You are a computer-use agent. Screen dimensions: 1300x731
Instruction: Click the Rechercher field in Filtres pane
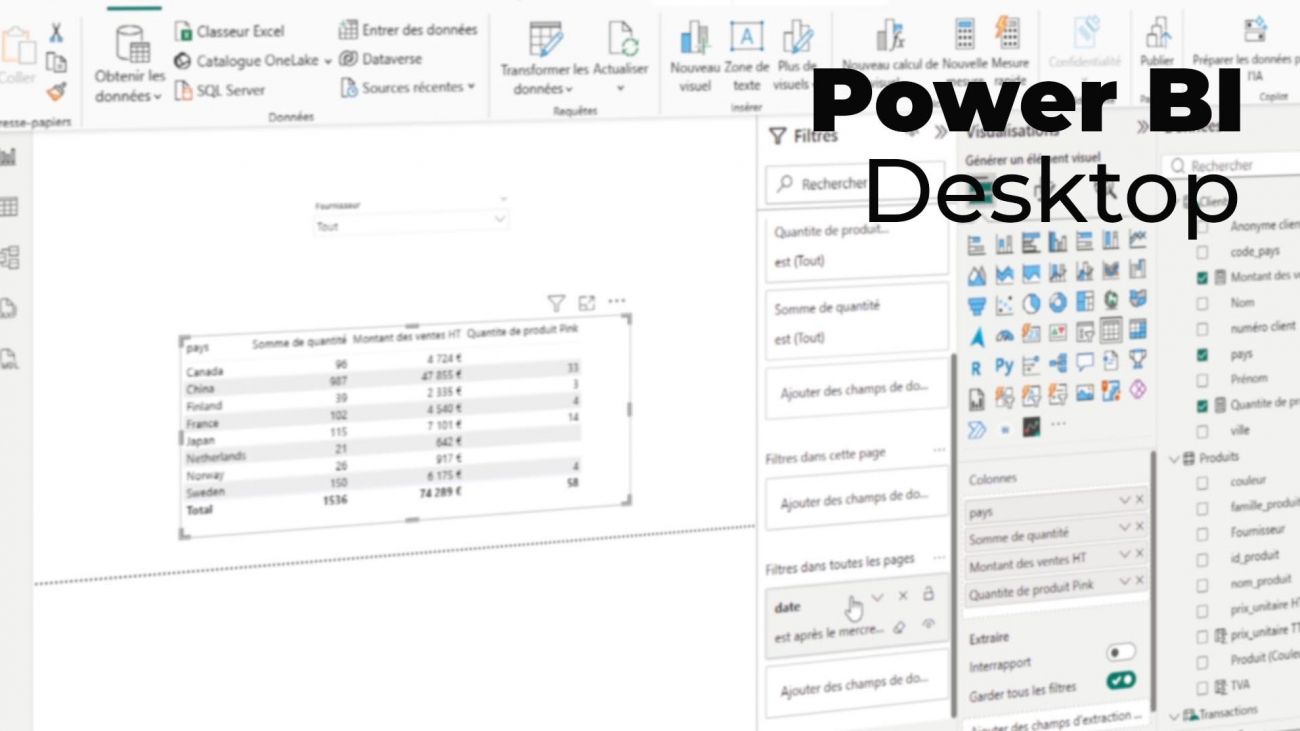tap(855, 184)
